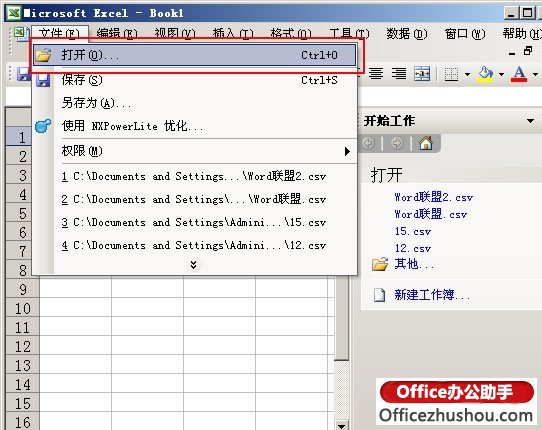Open recent file Word联盟2.csv in task pane
This screenshot has height=430, width=542.
coord(433,197)
